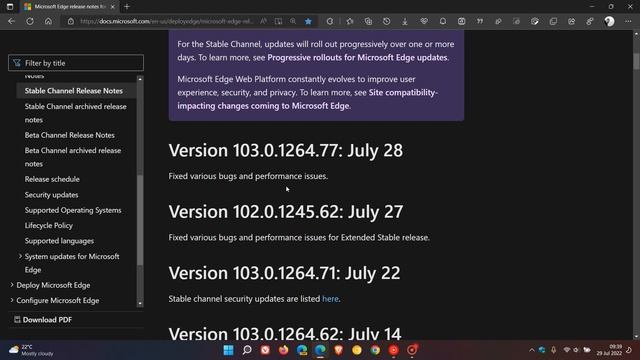Click the page vertical scrollbar thumb
The image size is (640, 360).
coord(636,61)
